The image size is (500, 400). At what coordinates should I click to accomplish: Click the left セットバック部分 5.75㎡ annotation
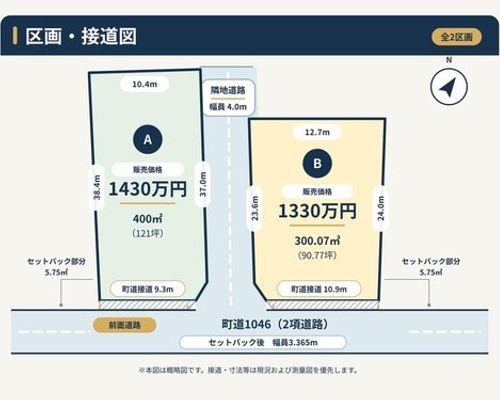tap(56, 267)
